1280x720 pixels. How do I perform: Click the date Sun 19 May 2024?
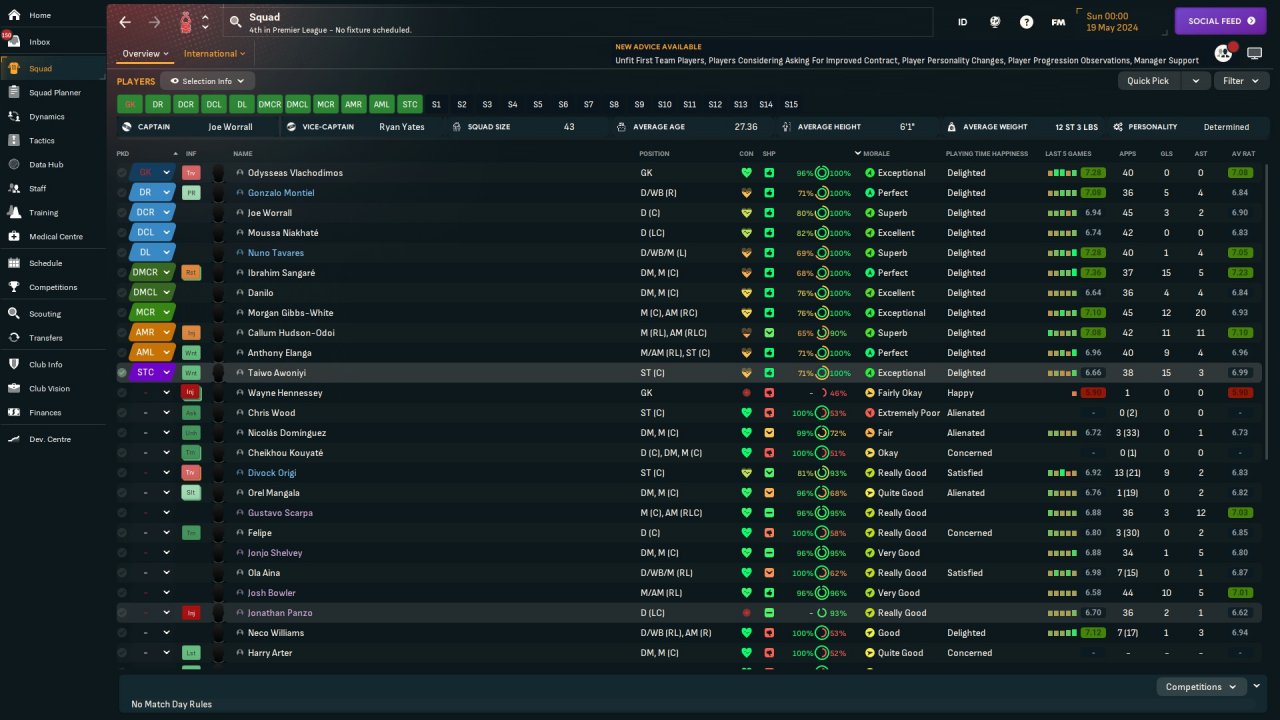pyautogui.click(x=1122, y=22)
